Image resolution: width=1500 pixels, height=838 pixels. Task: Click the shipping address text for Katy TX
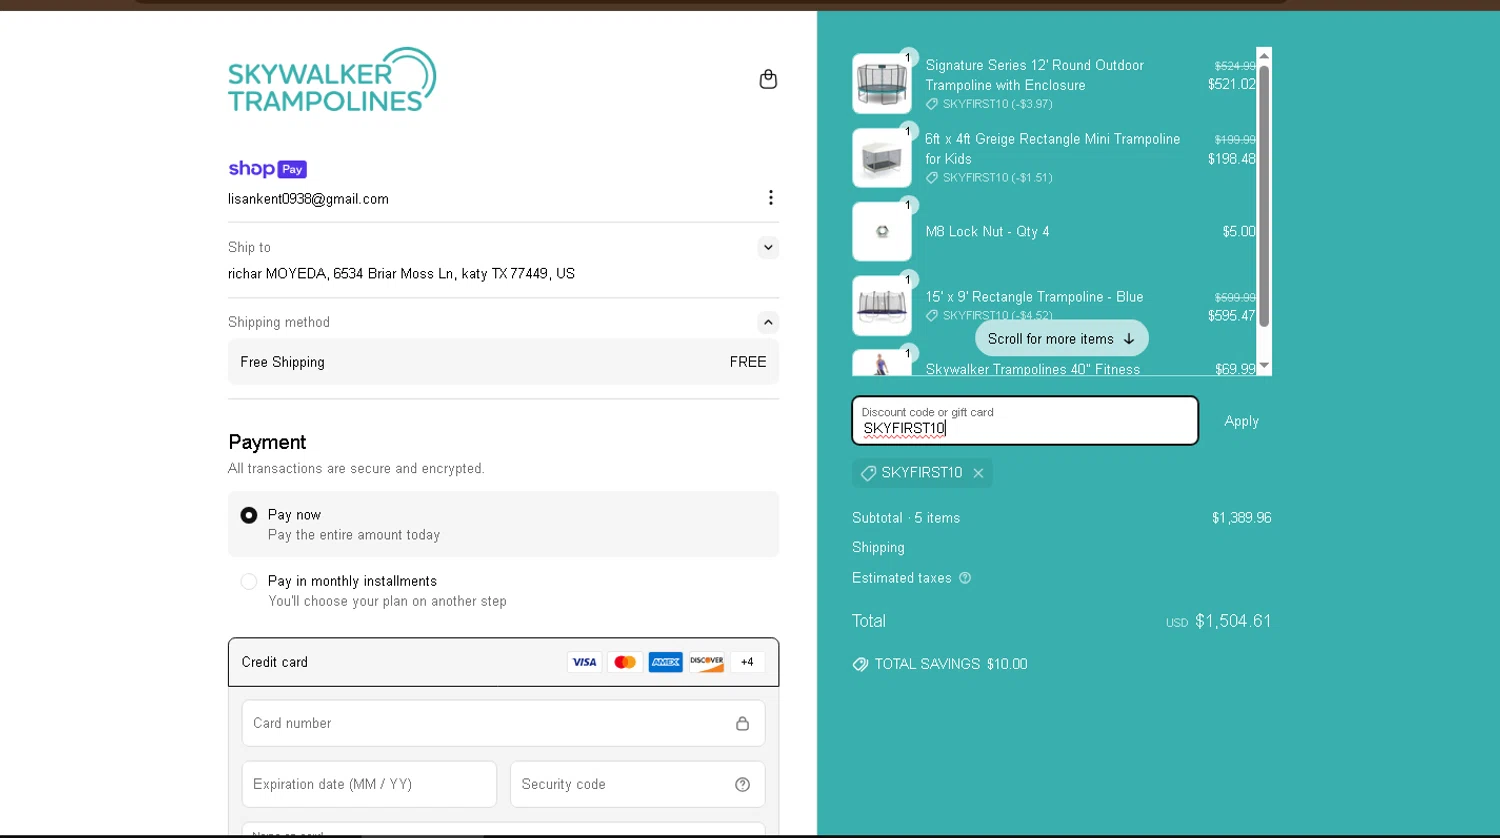tap(401, 273)
